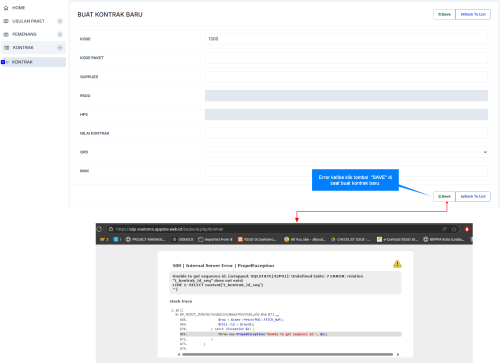Open the CHECKLIST ISSUE bookmark
Viewport: 500px width, 363px height.
[350, 239]
